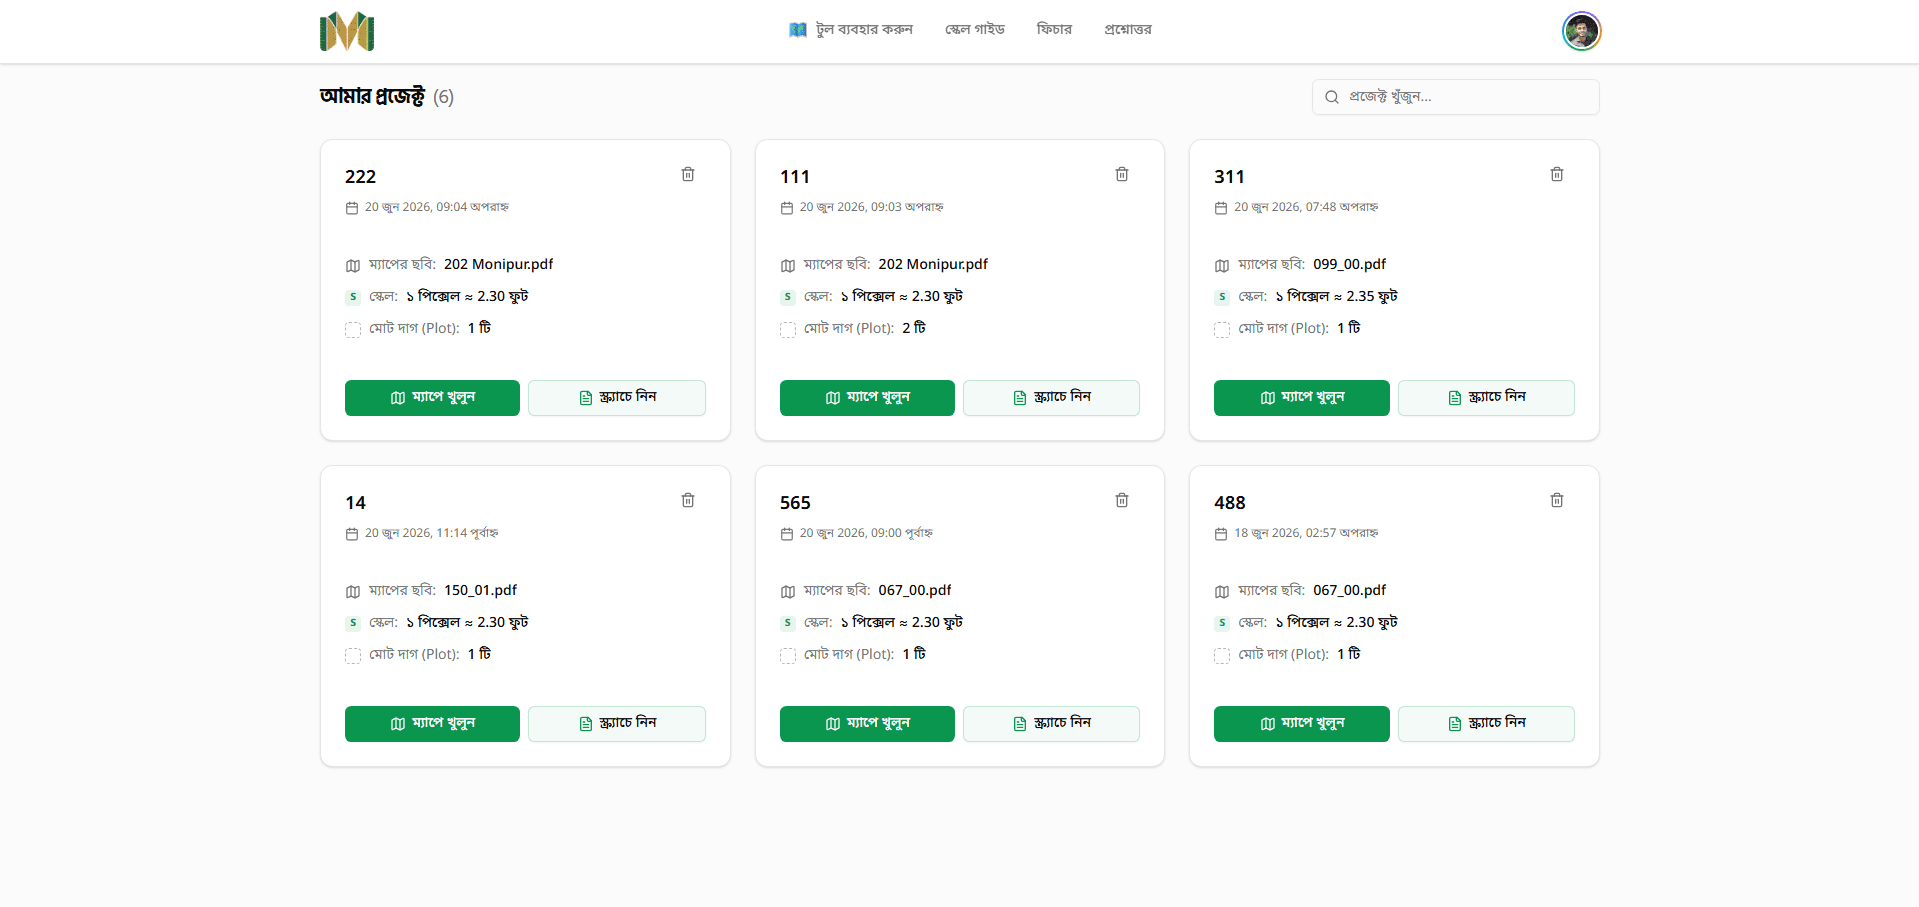Get the sketch for project 14
The height and width of the screenshot is (907, 1919).
(x=617, y=724)
